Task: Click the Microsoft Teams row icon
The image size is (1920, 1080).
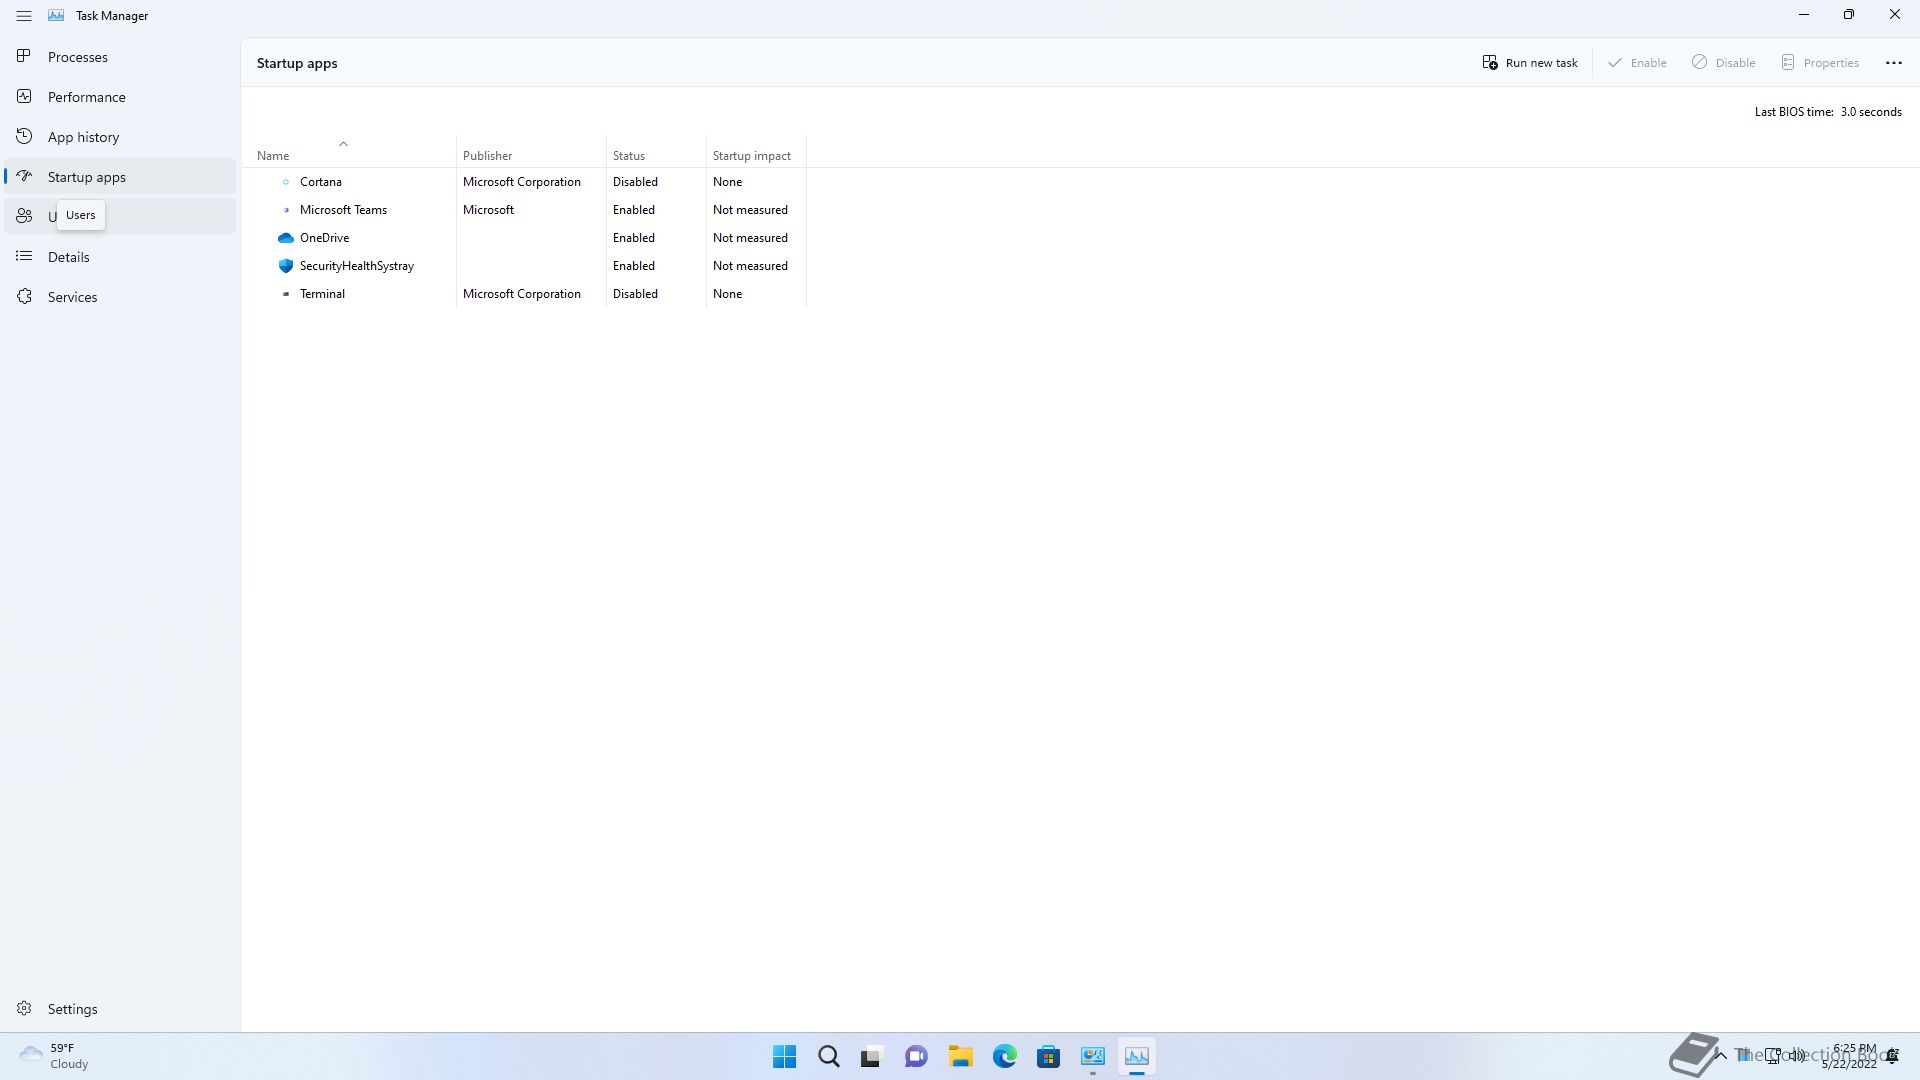Action: point(285,210)
